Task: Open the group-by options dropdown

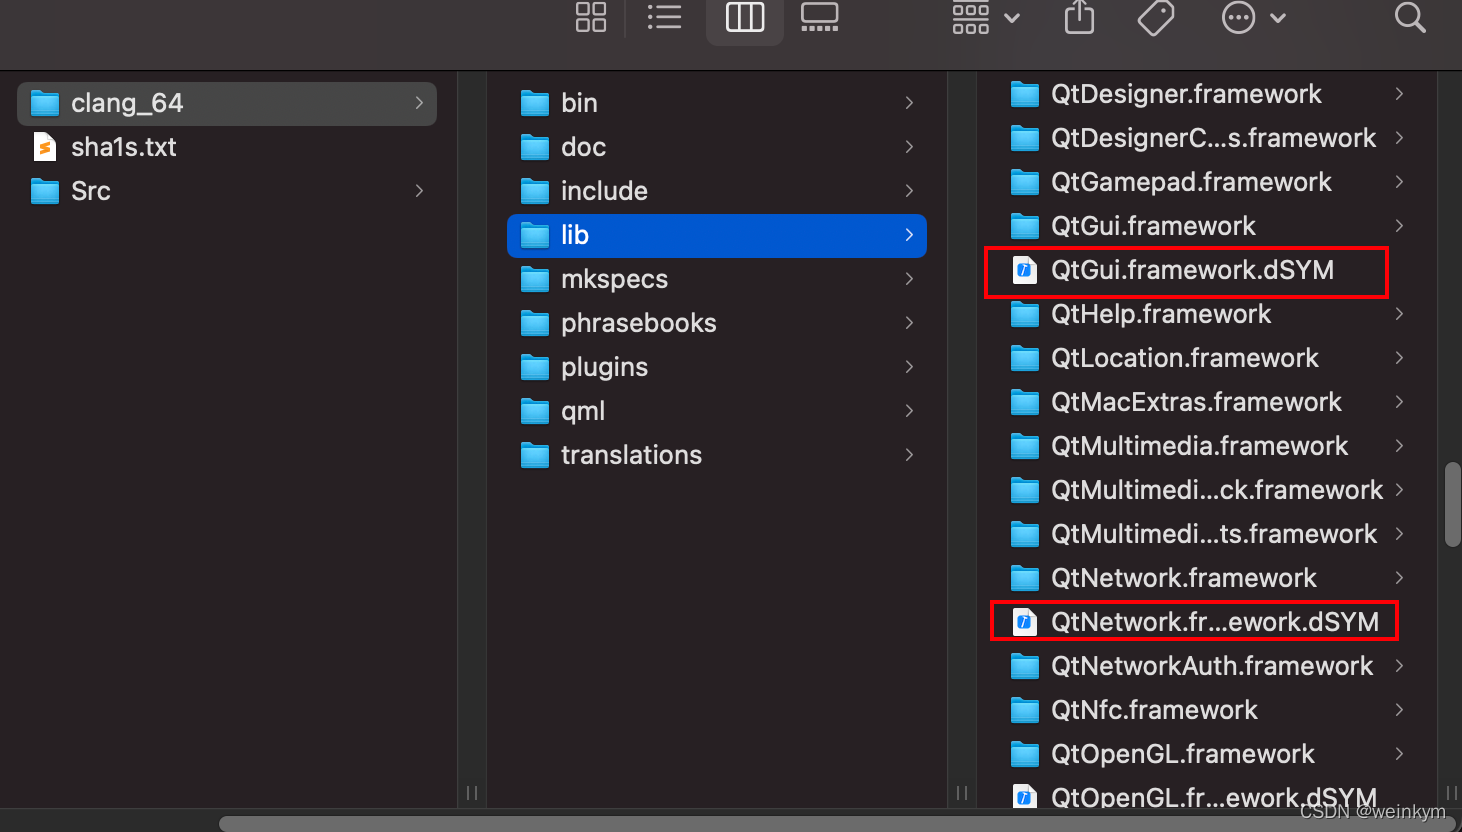Action: (986, 17)
